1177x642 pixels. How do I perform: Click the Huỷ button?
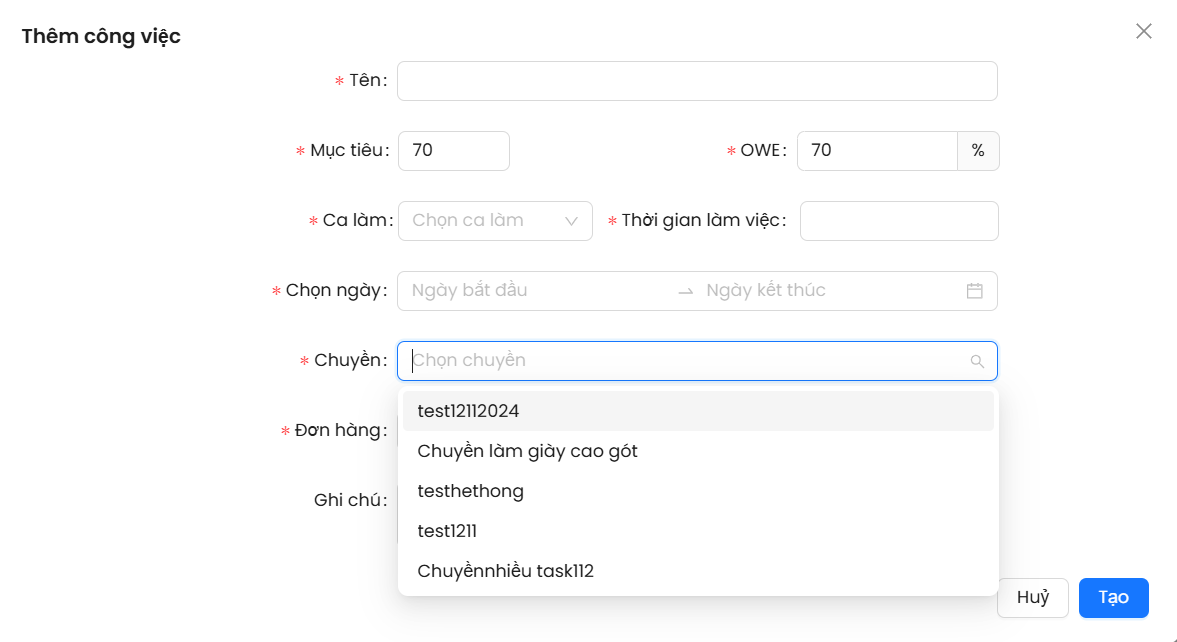[x=1032, y=598]
